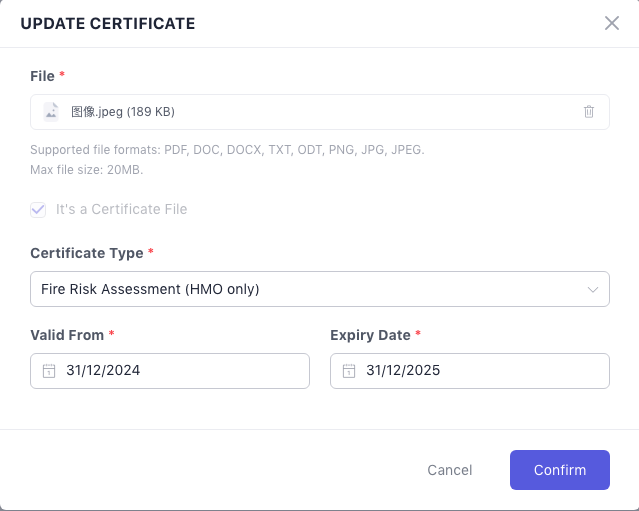Click the Expiry Date calendar icon
The image size is (639, 511).
(349, 371)
